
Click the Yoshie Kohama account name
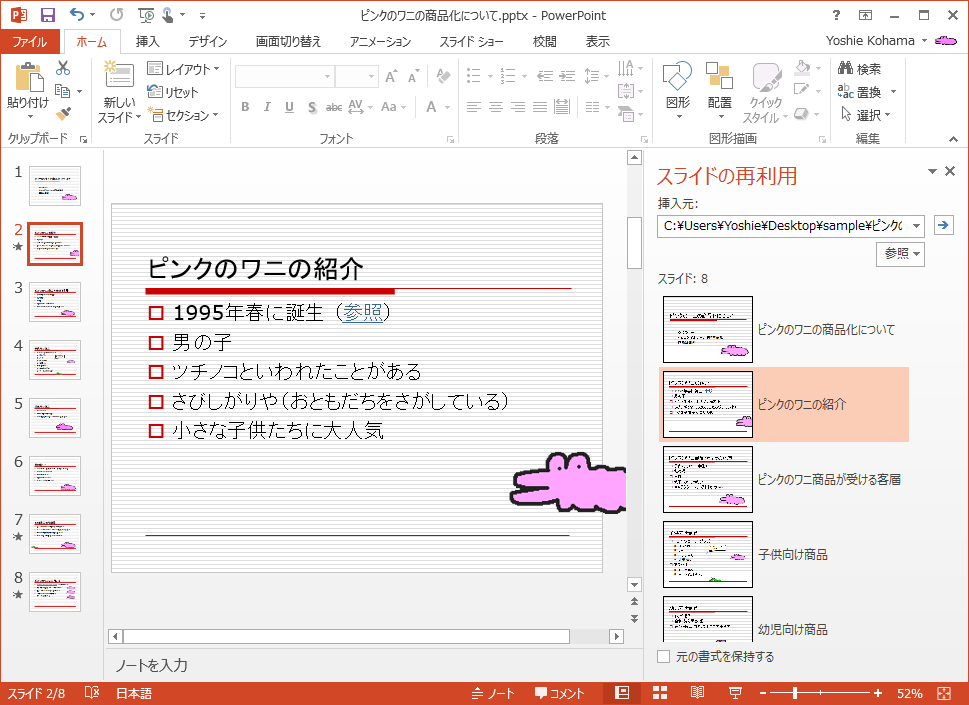[x=870, y=41]
